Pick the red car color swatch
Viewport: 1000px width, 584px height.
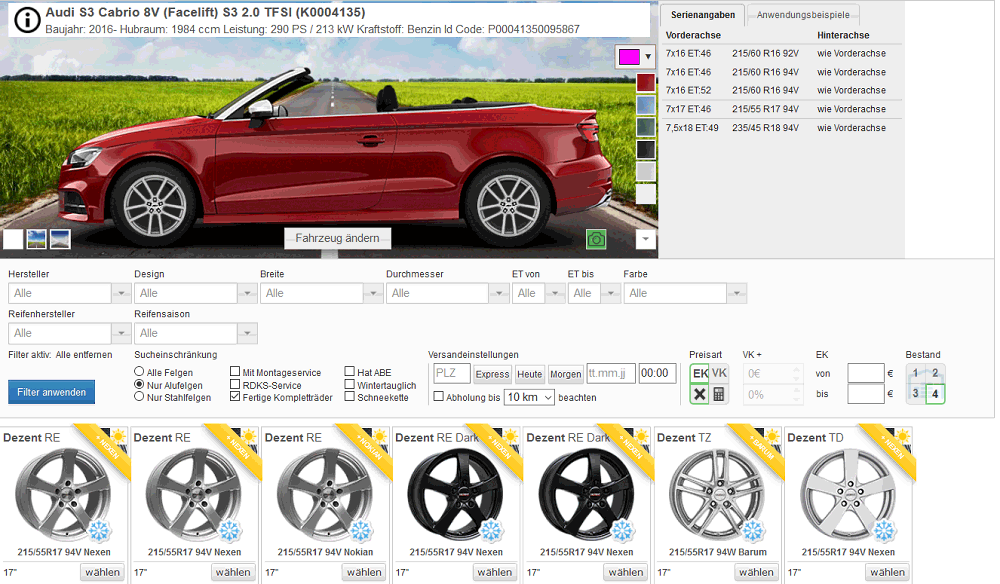point(645,83)
